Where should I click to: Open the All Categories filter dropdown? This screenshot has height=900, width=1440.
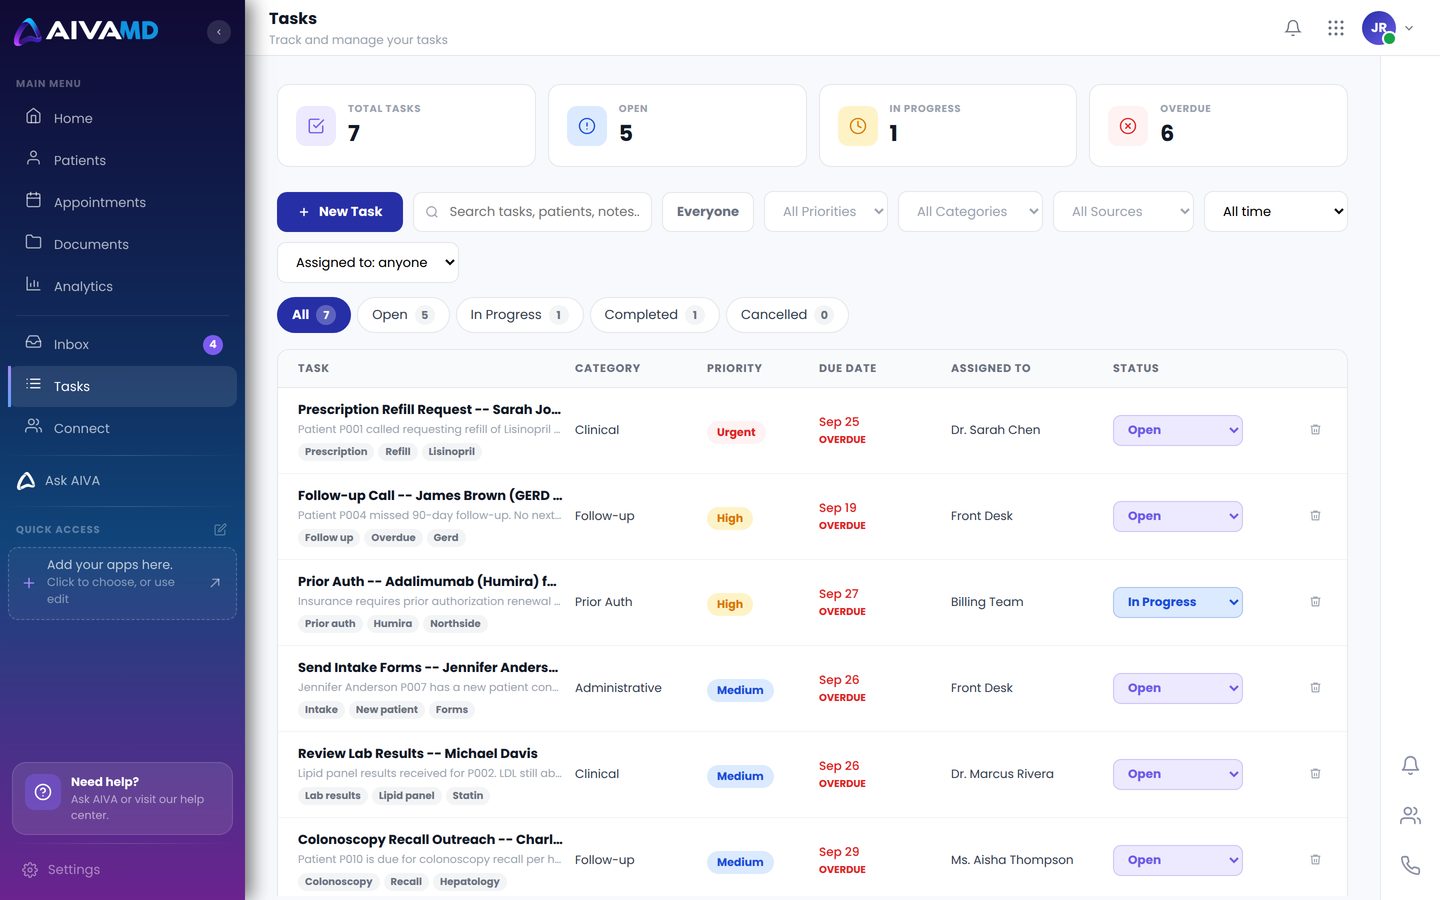(x=970, y=212)
